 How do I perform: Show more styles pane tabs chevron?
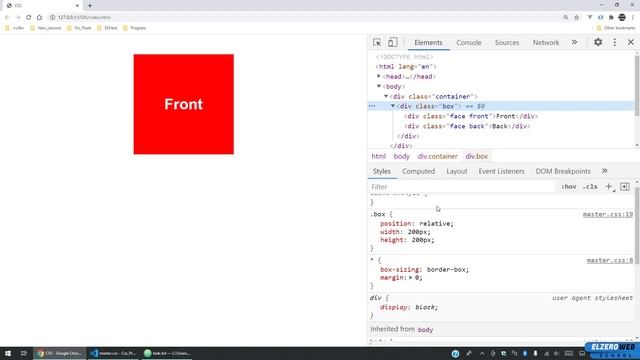point(604,171)
